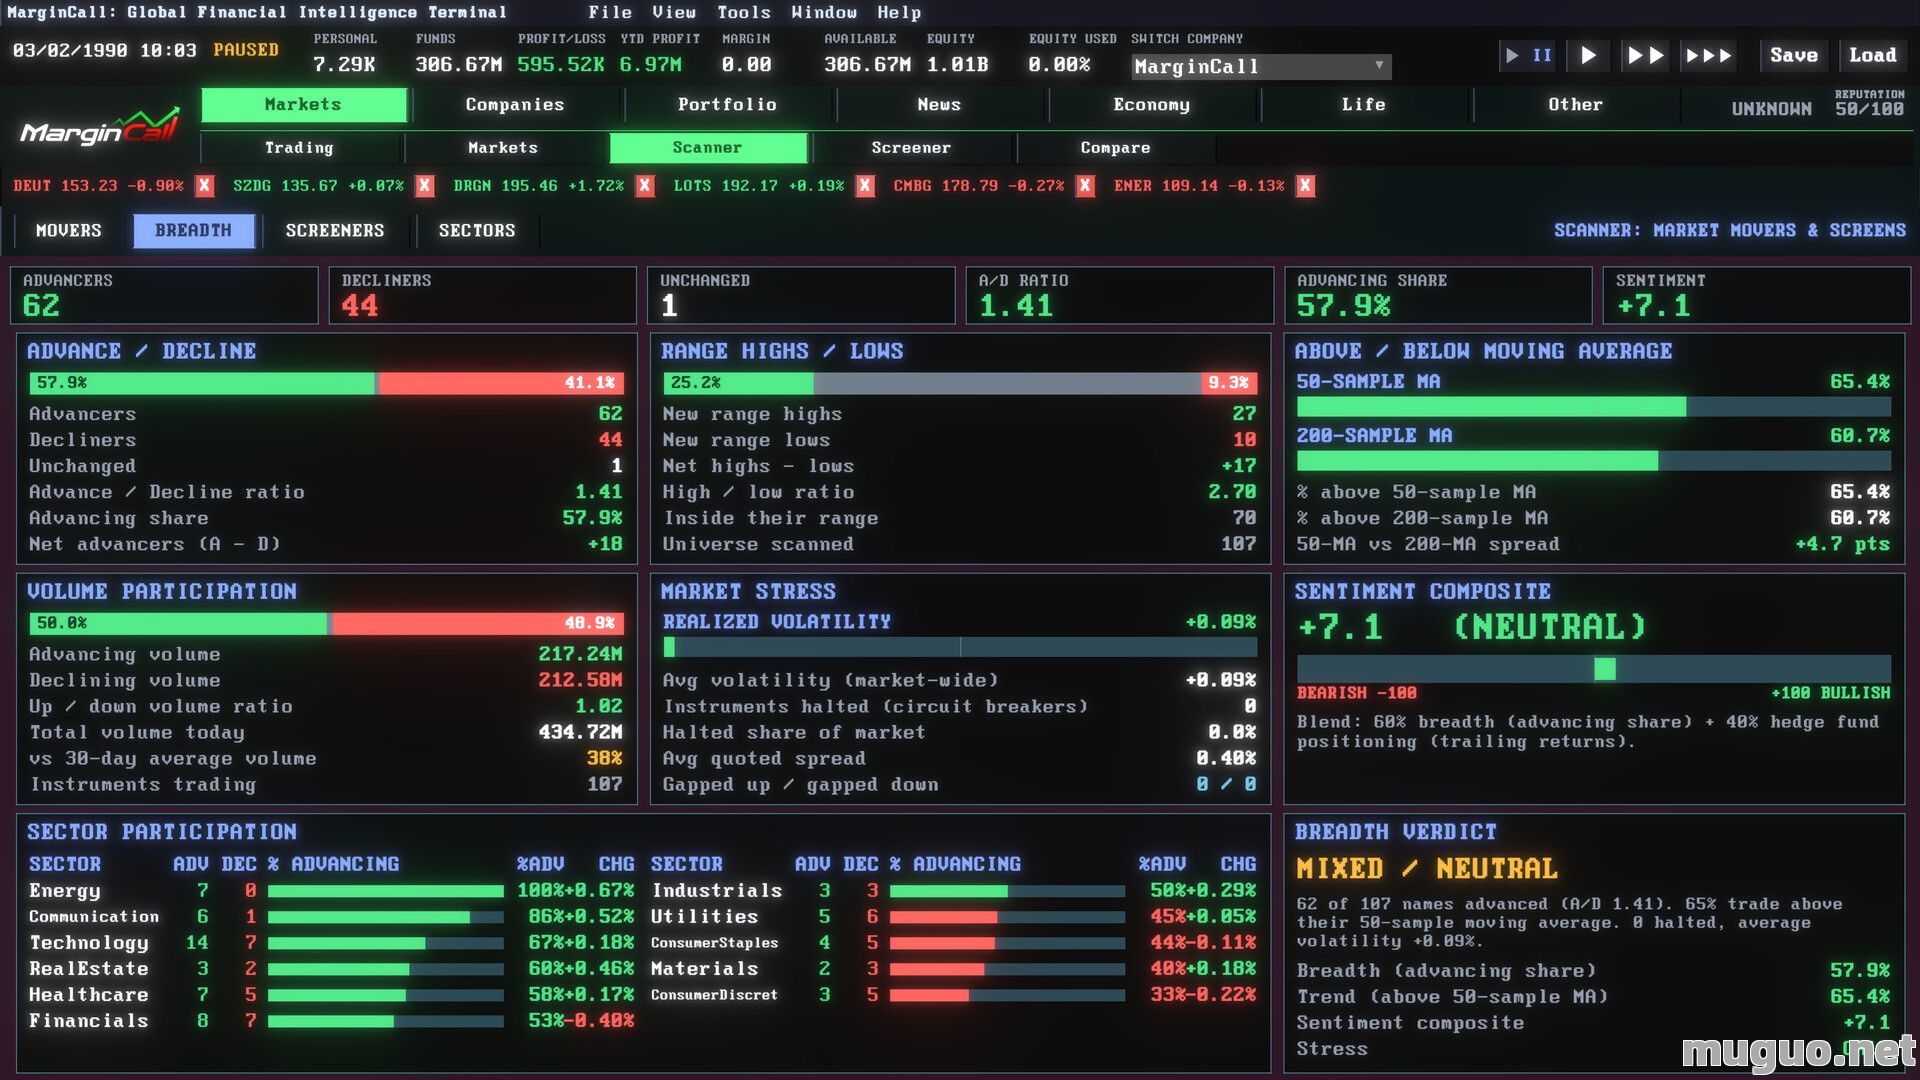Image resolution: width=1920 pixels, height=1080 pixels.
Task: Remove LOTS ticker from watchlist
Action: pos(865,186)
